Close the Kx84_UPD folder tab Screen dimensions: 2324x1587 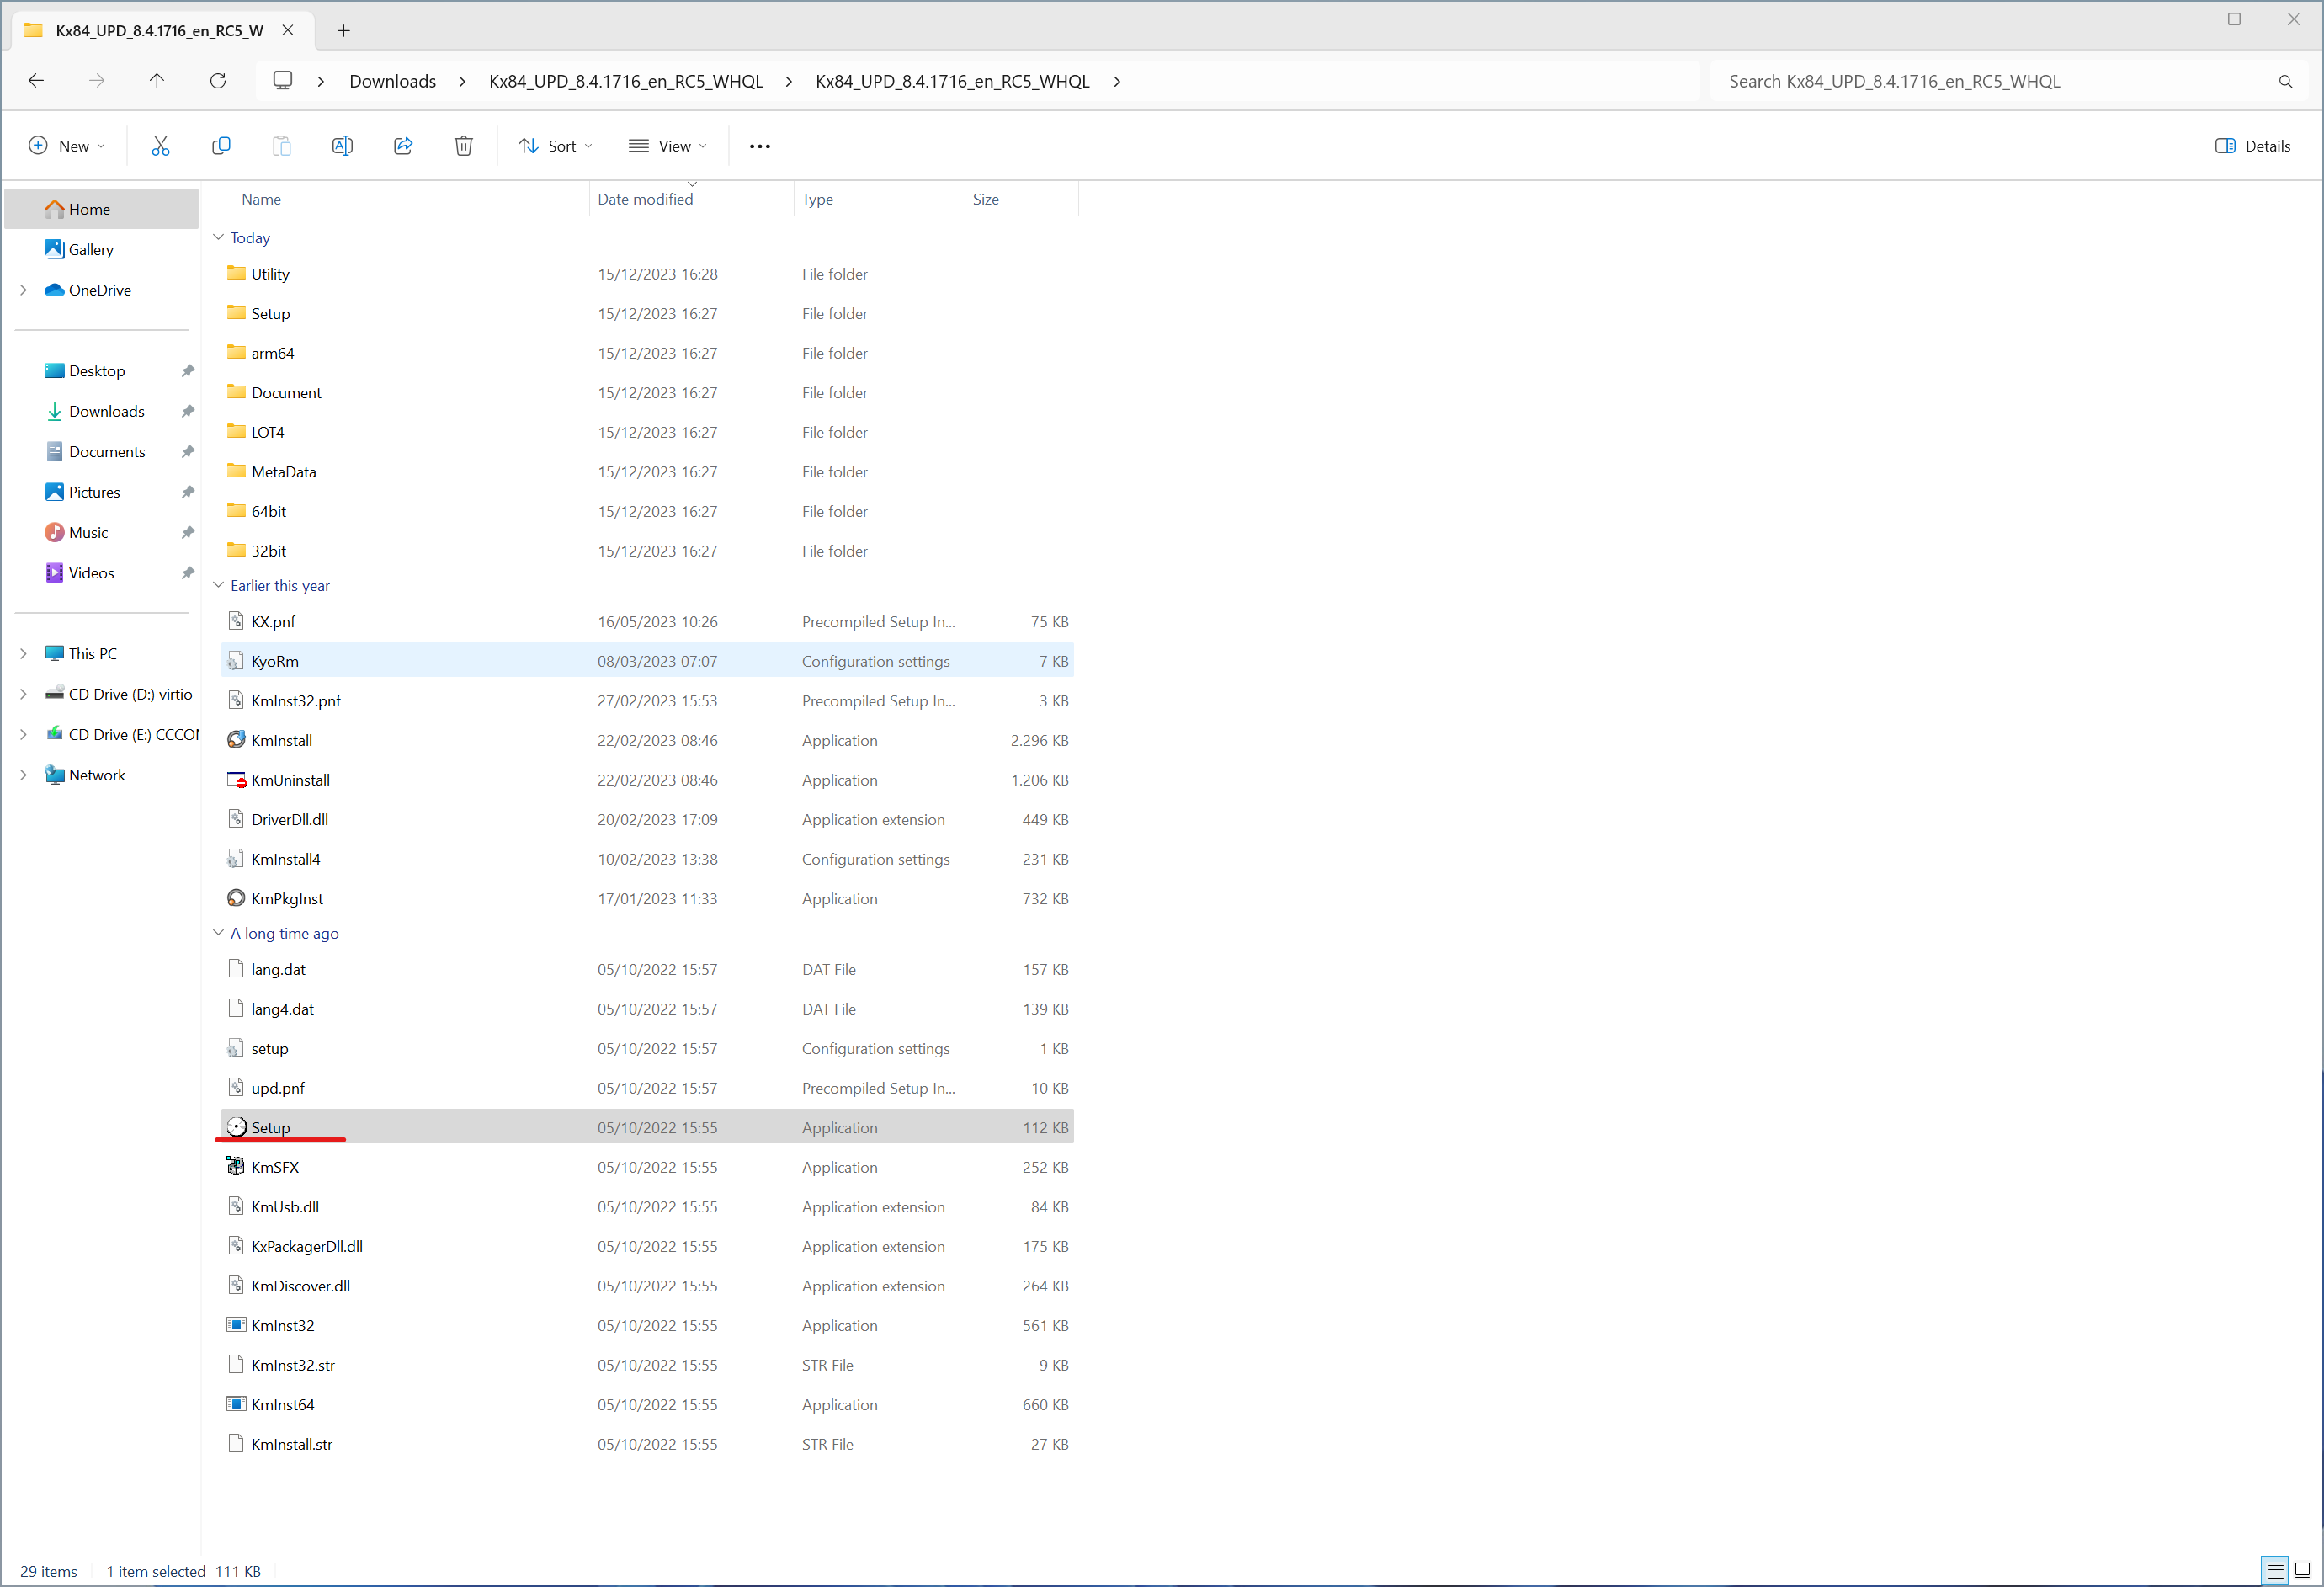tap(288, 30)
